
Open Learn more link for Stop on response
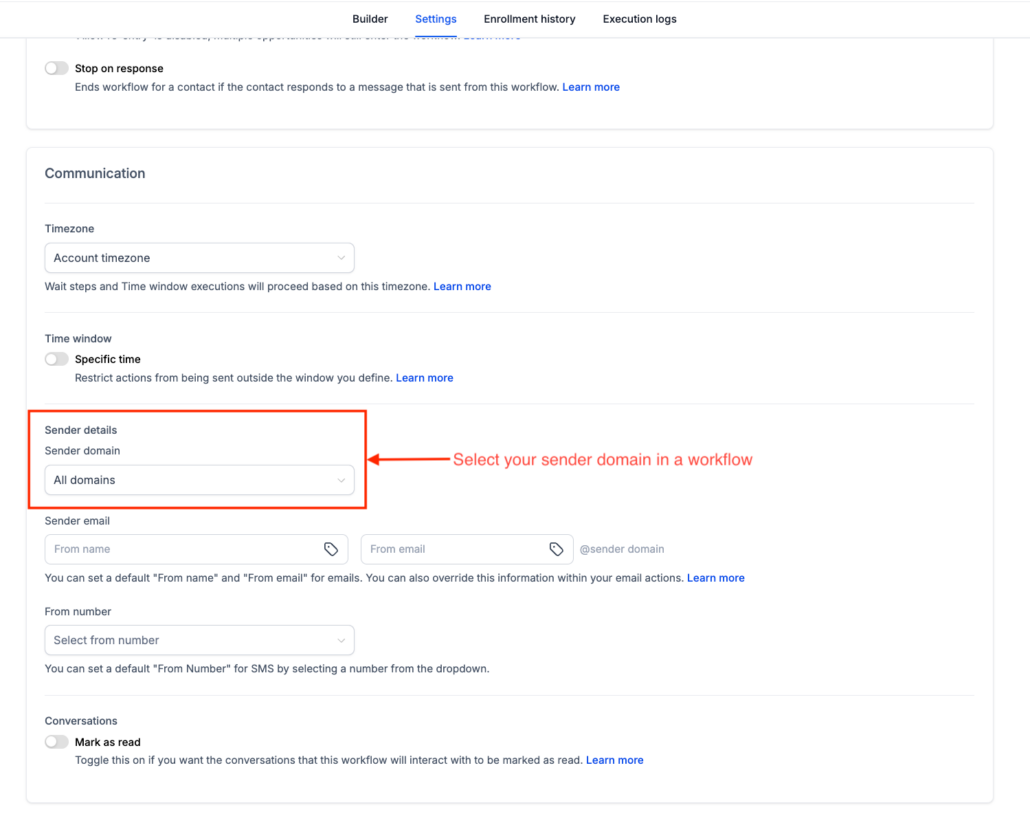[591, 87]
